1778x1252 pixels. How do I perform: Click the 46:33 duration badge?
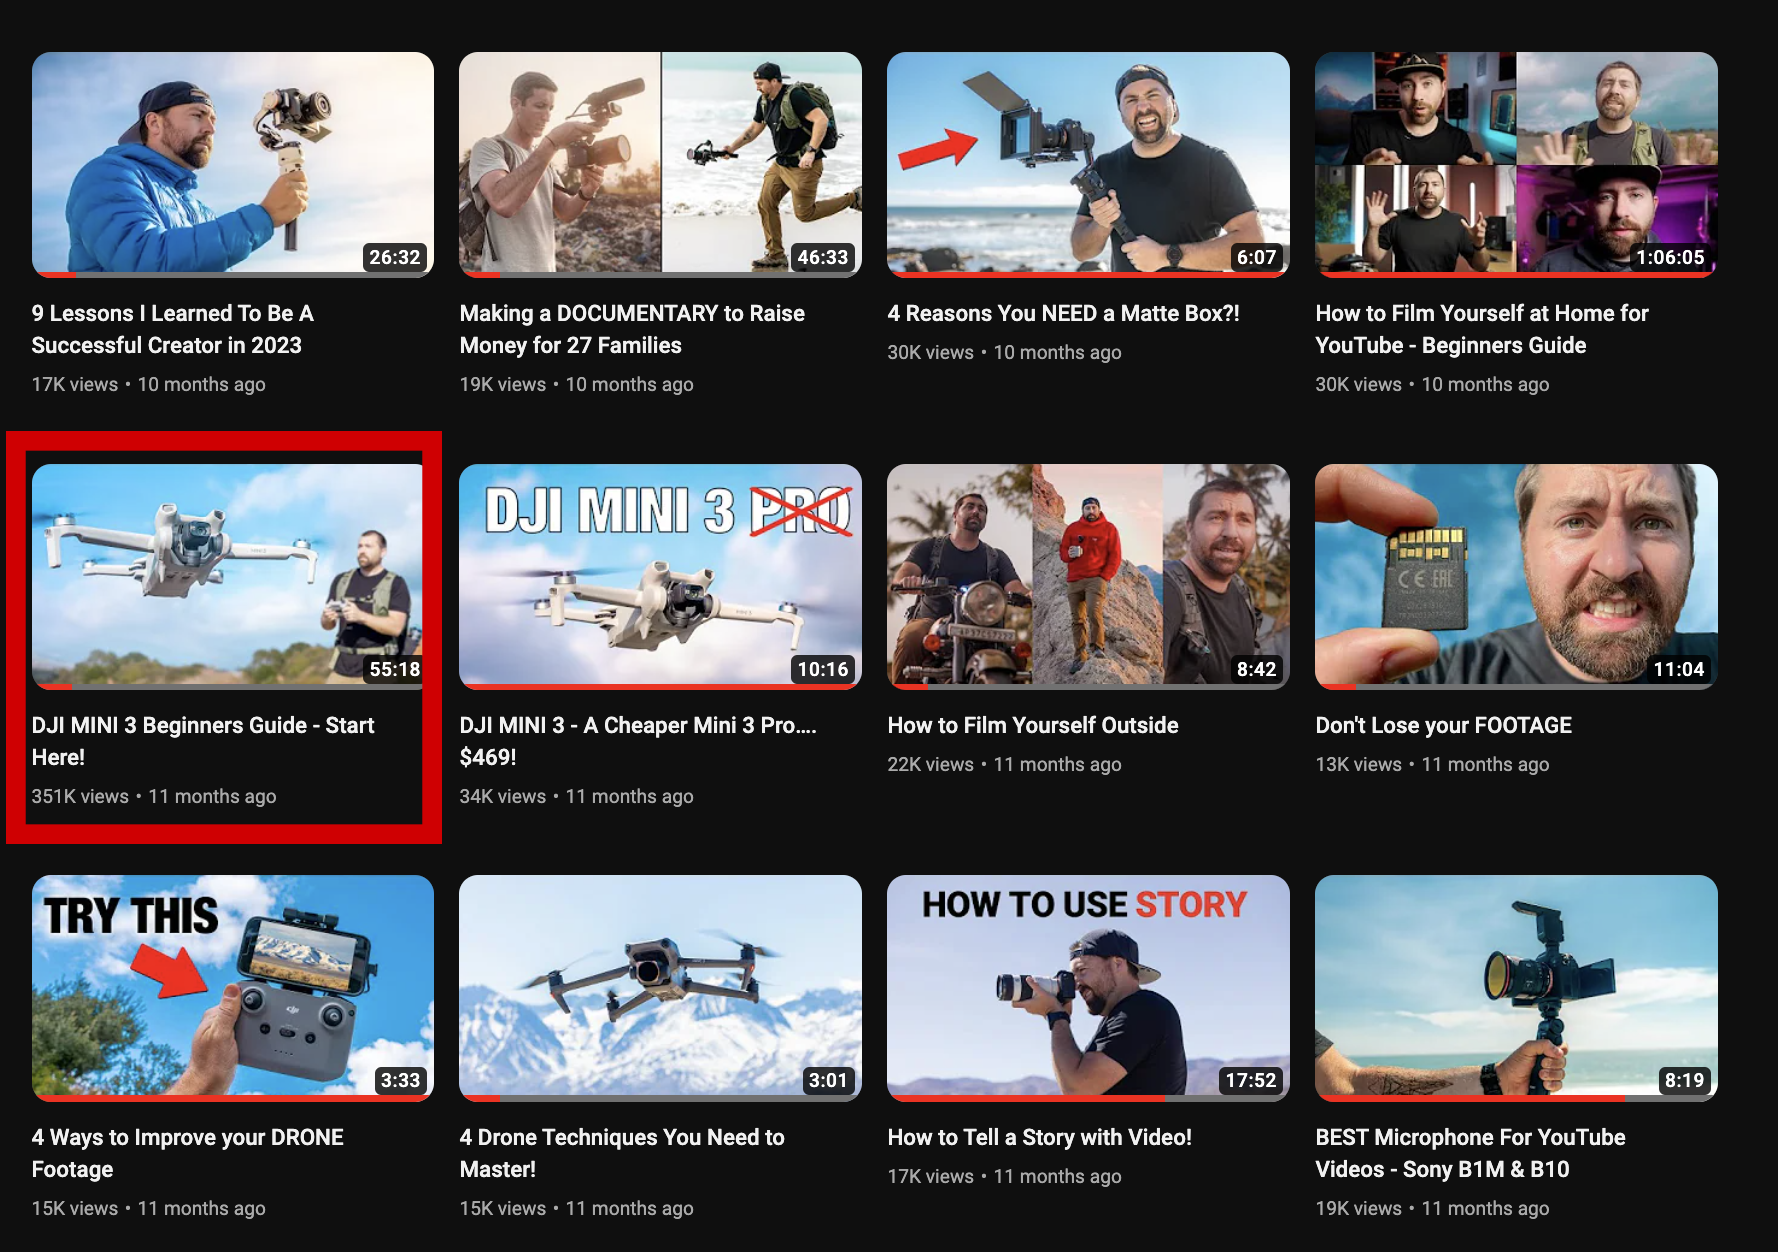[x=823, y=257]
